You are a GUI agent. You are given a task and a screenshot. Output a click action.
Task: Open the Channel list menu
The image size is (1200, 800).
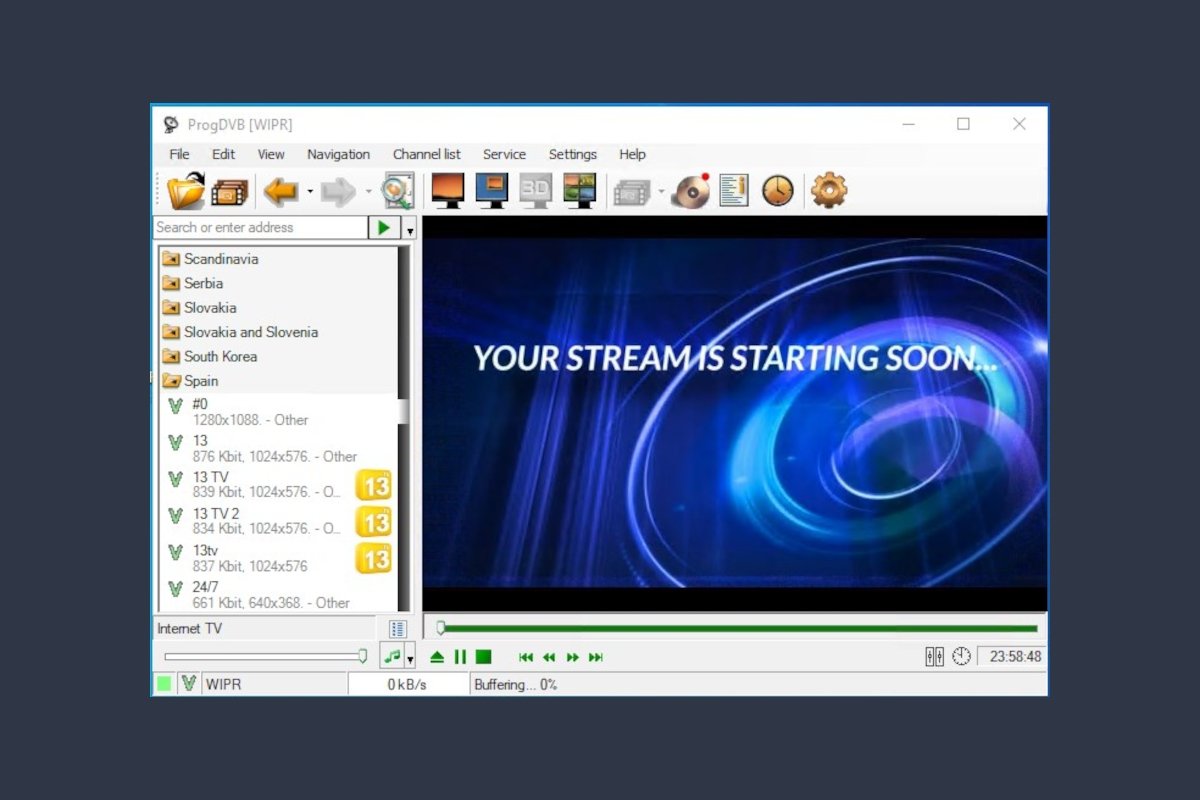tap(427, 154)
